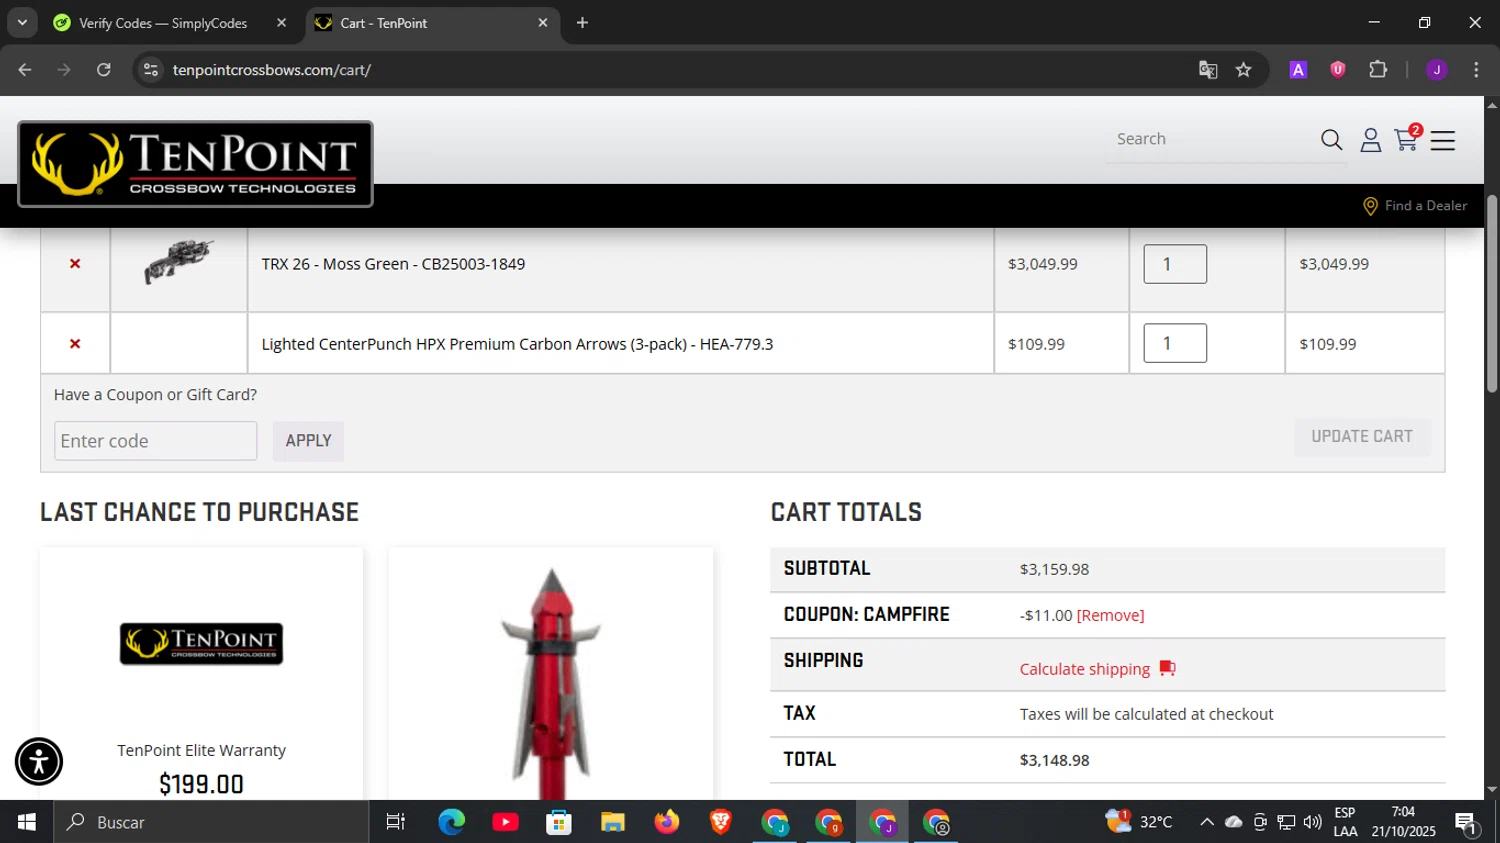Show hidden system tray icons

pos(1207,822)
